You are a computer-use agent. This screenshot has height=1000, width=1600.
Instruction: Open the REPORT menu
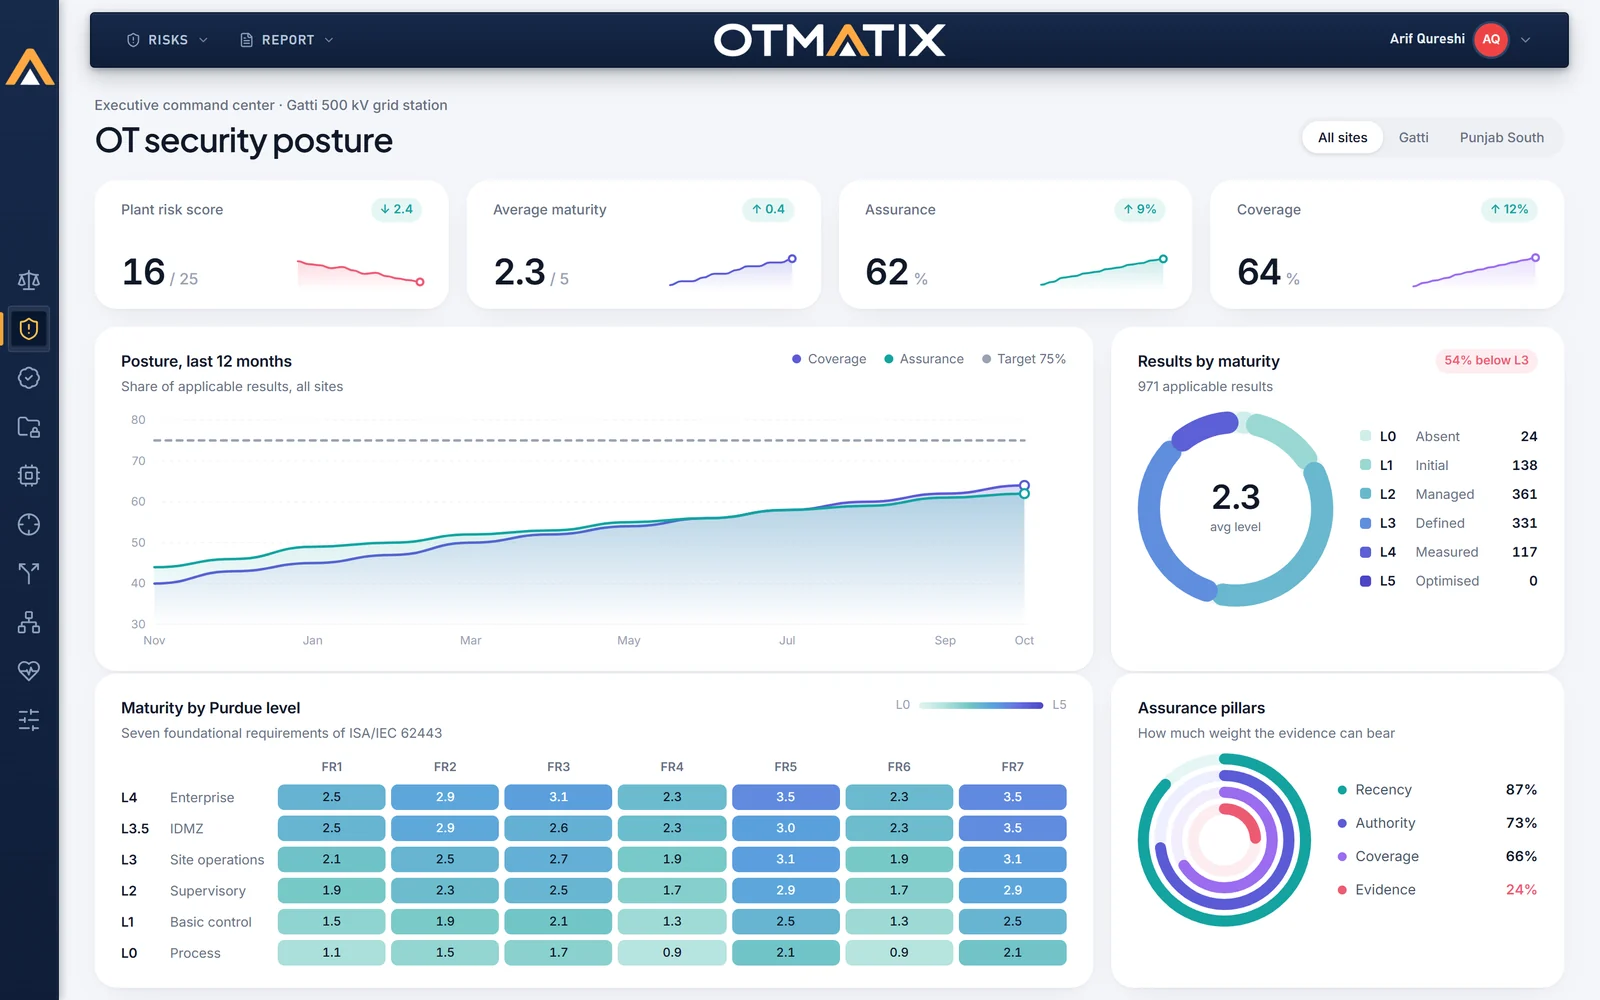pos(287,40)
